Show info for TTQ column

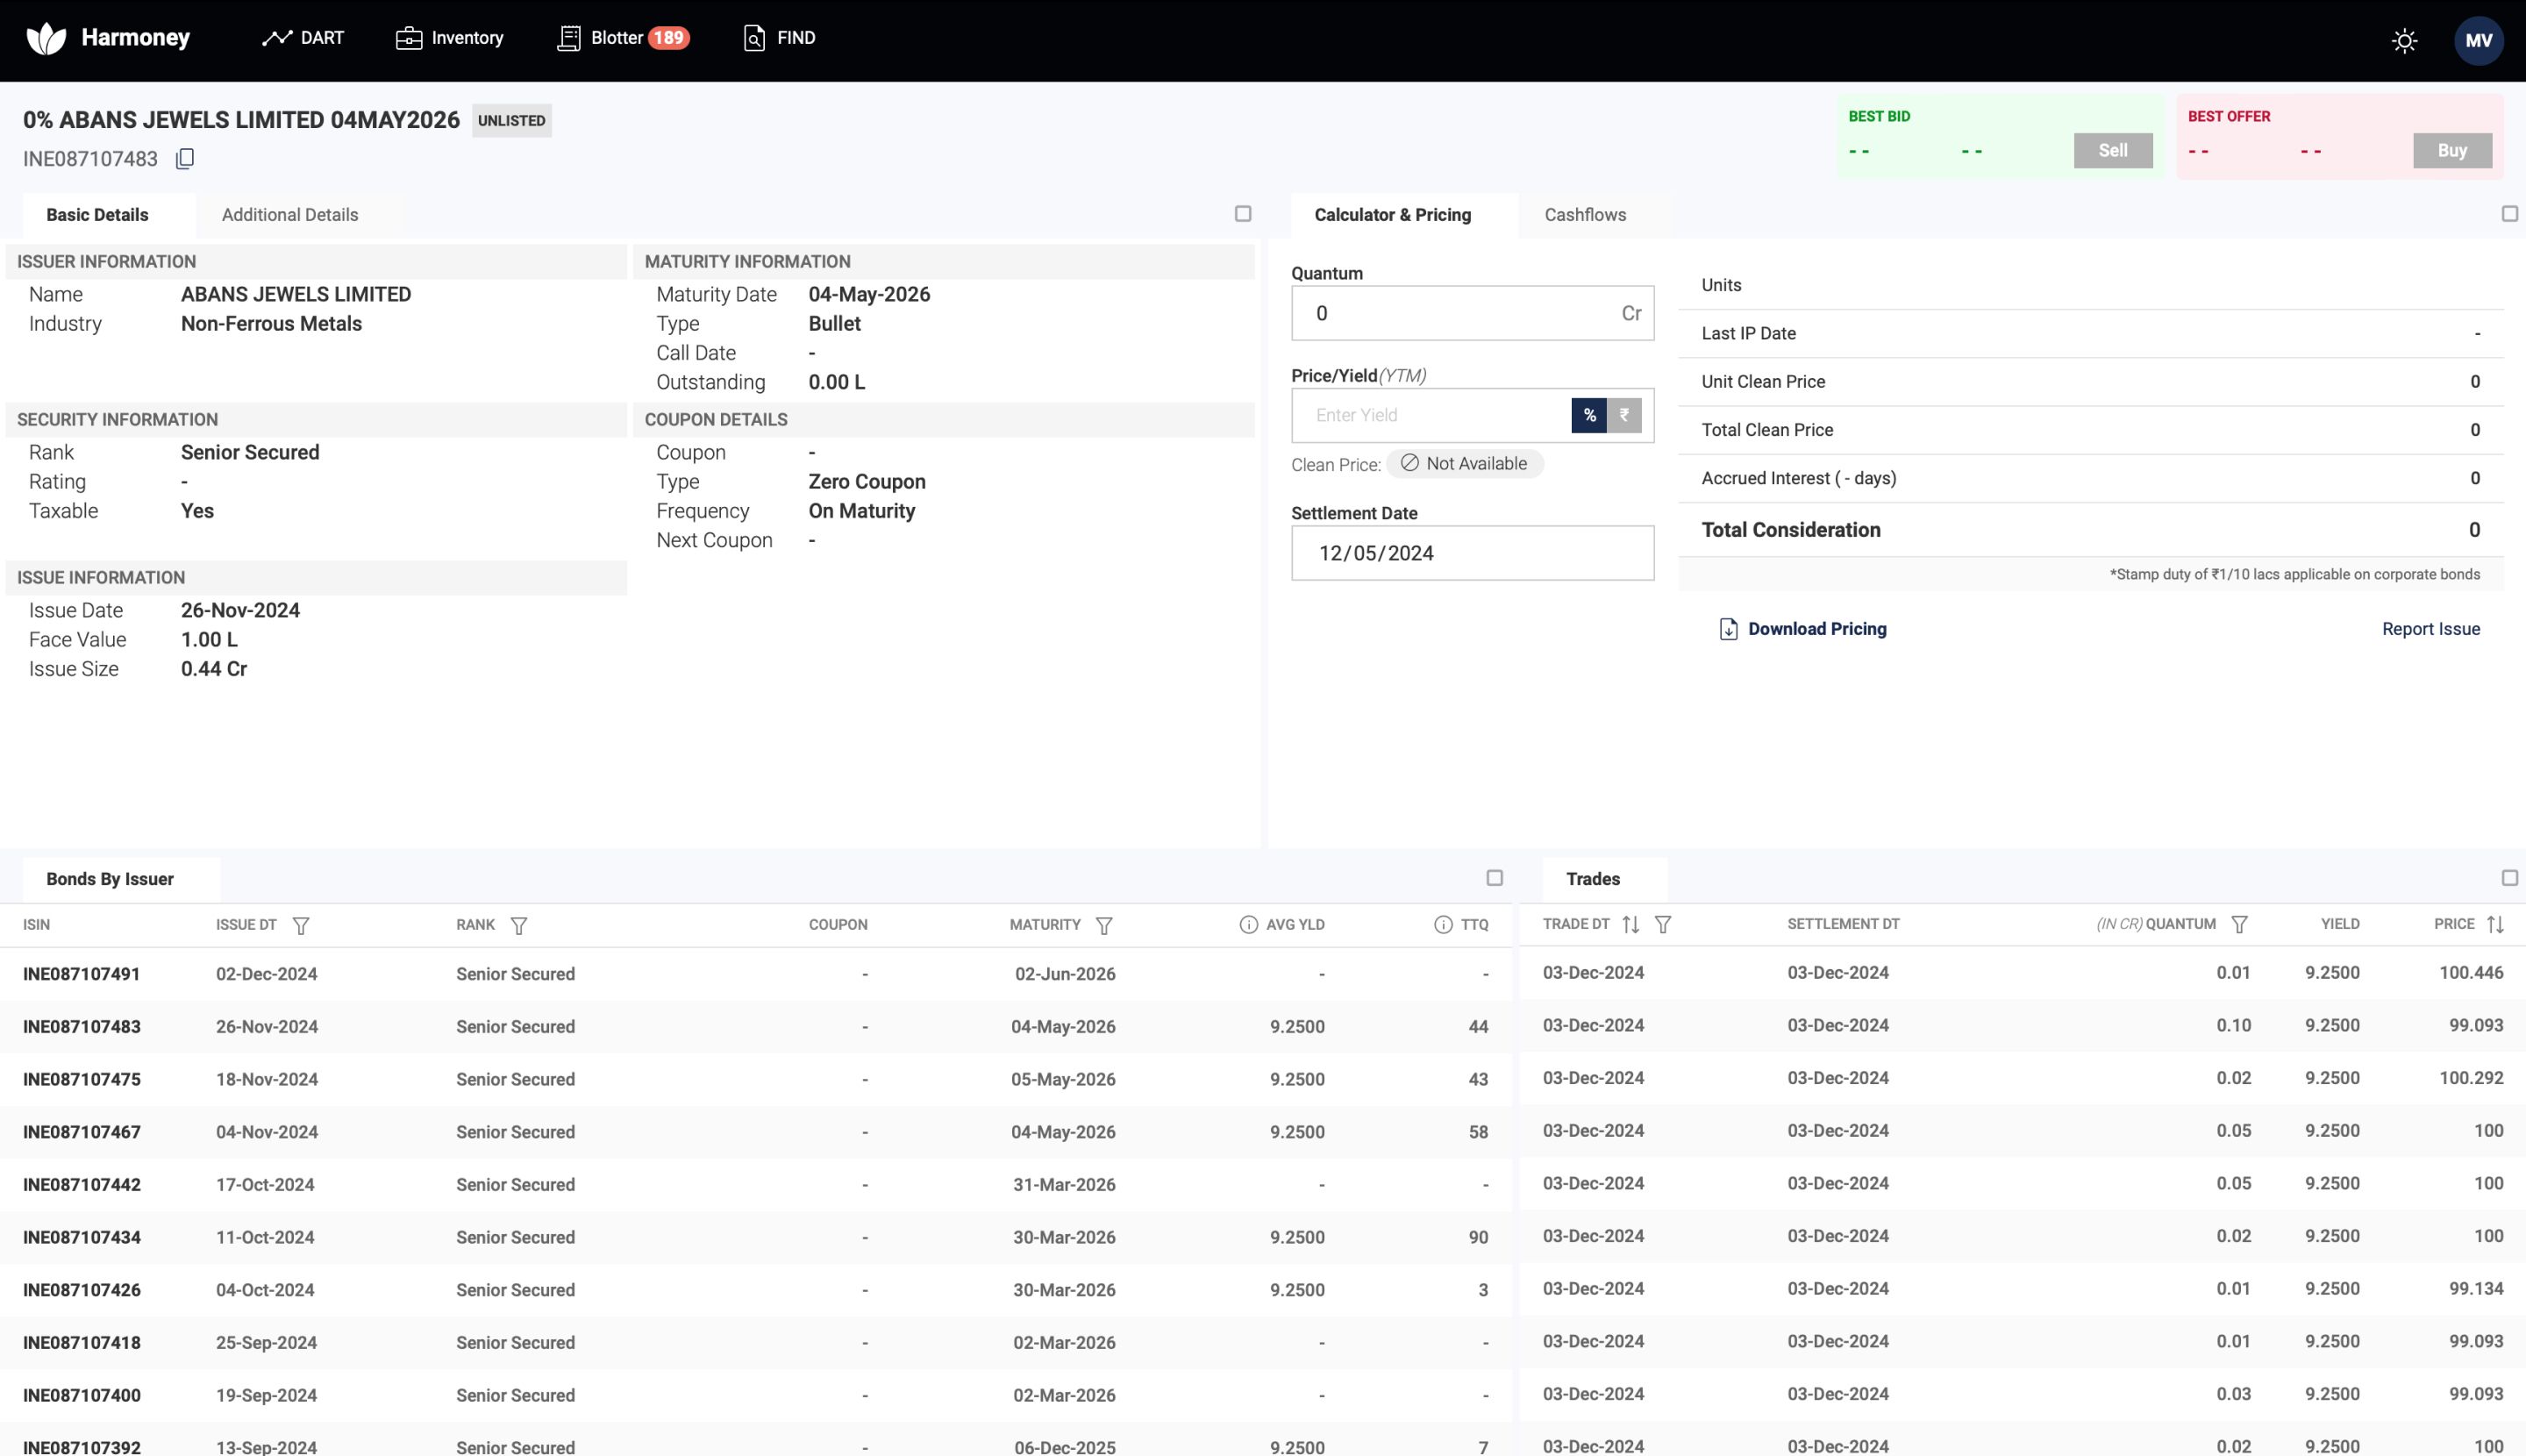1443,925
